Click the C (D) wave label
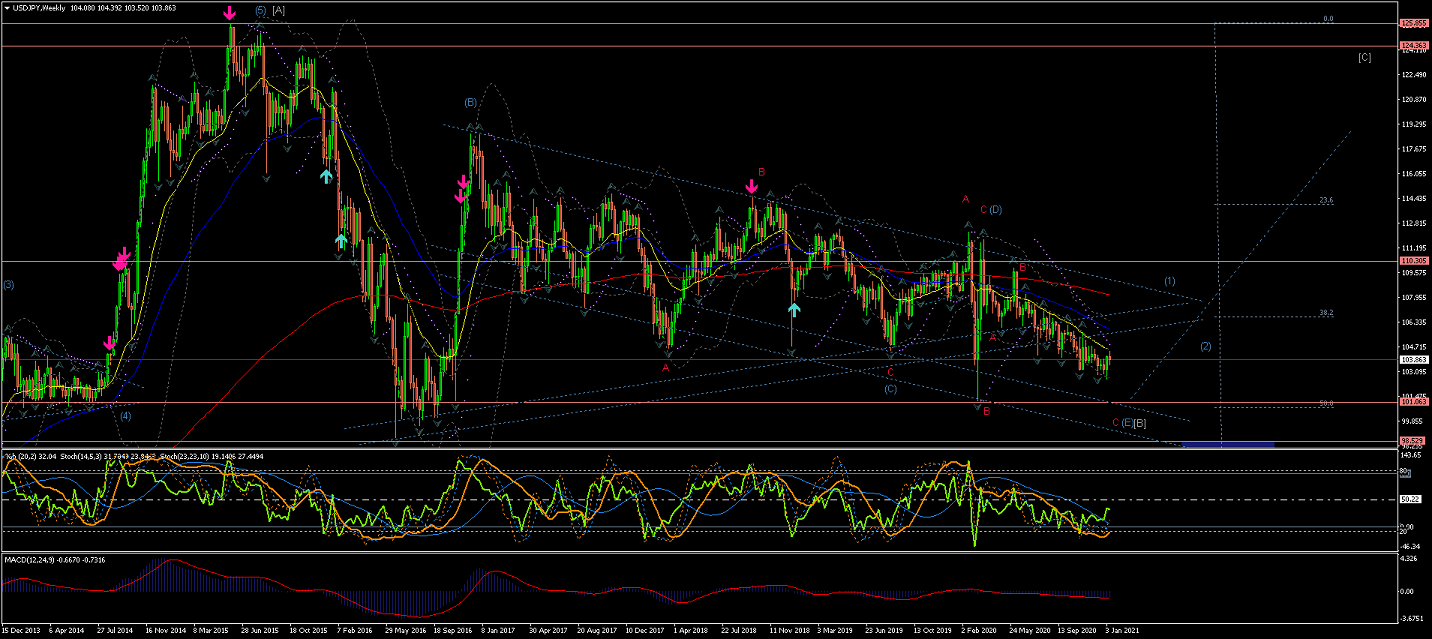 991,209
